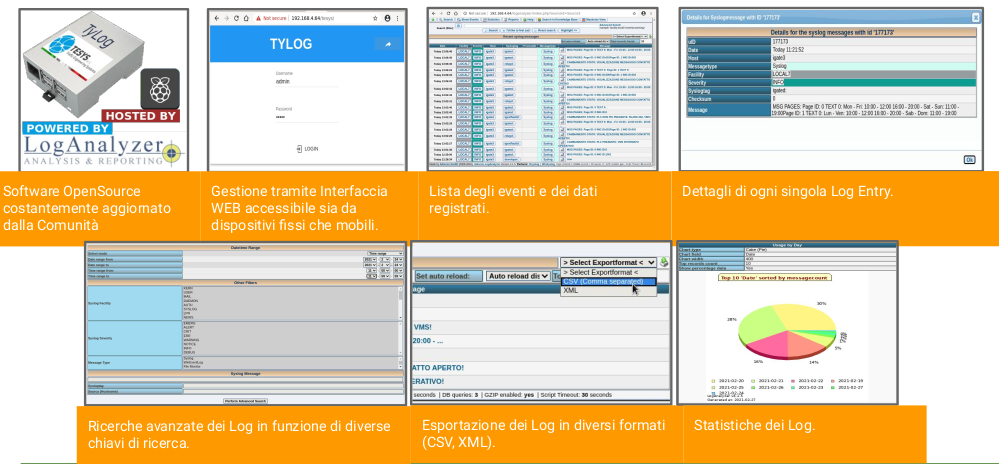Click the Syslog Facility list box
This screenshot has width=999, height=464.
291,303
